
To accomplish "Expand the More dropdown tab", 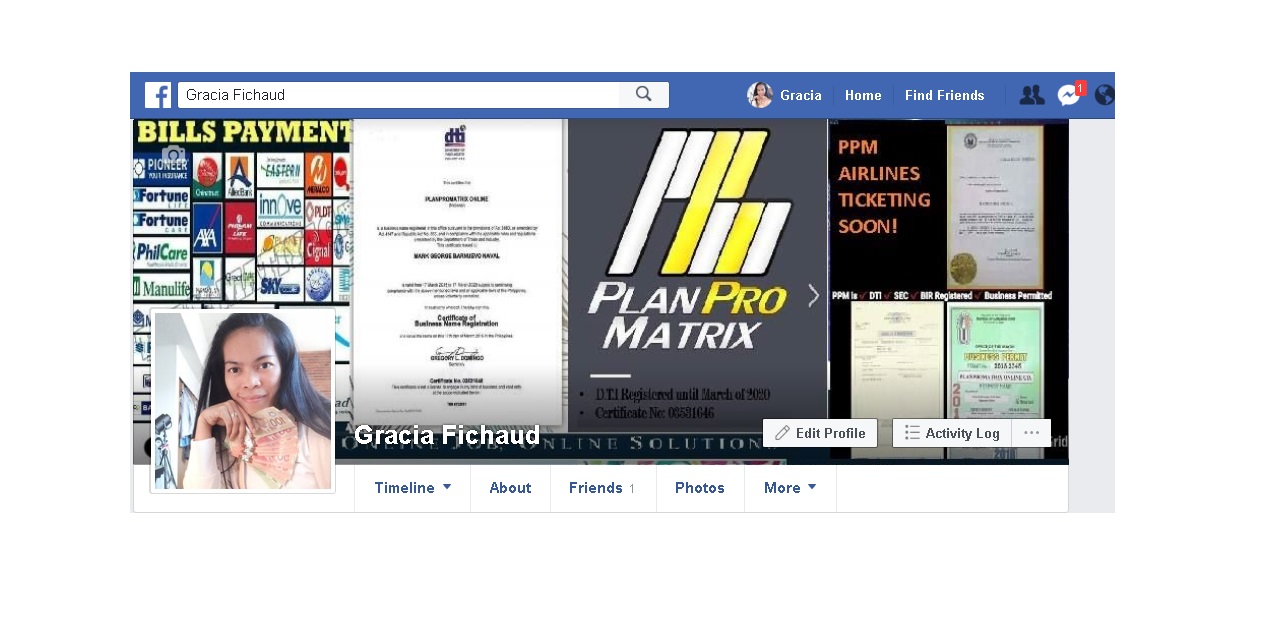I will coord(790,488).
